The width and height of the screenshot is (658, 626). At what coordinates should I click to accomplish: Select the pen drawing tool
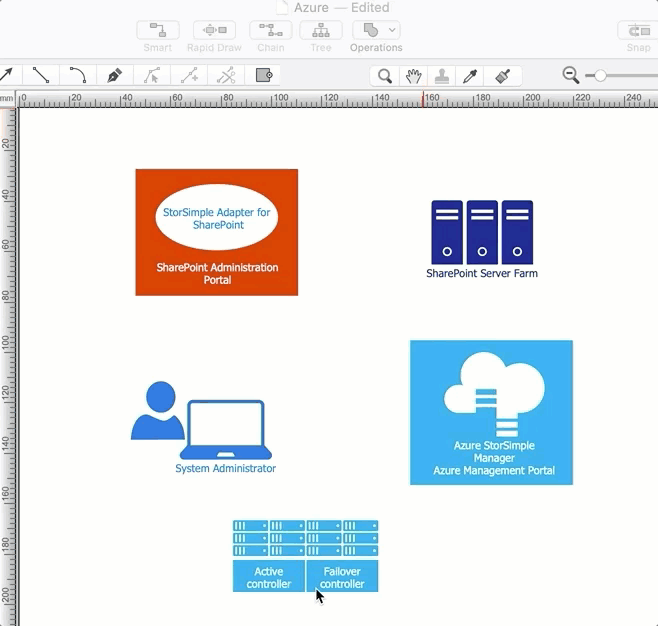(x=115, y=76)
